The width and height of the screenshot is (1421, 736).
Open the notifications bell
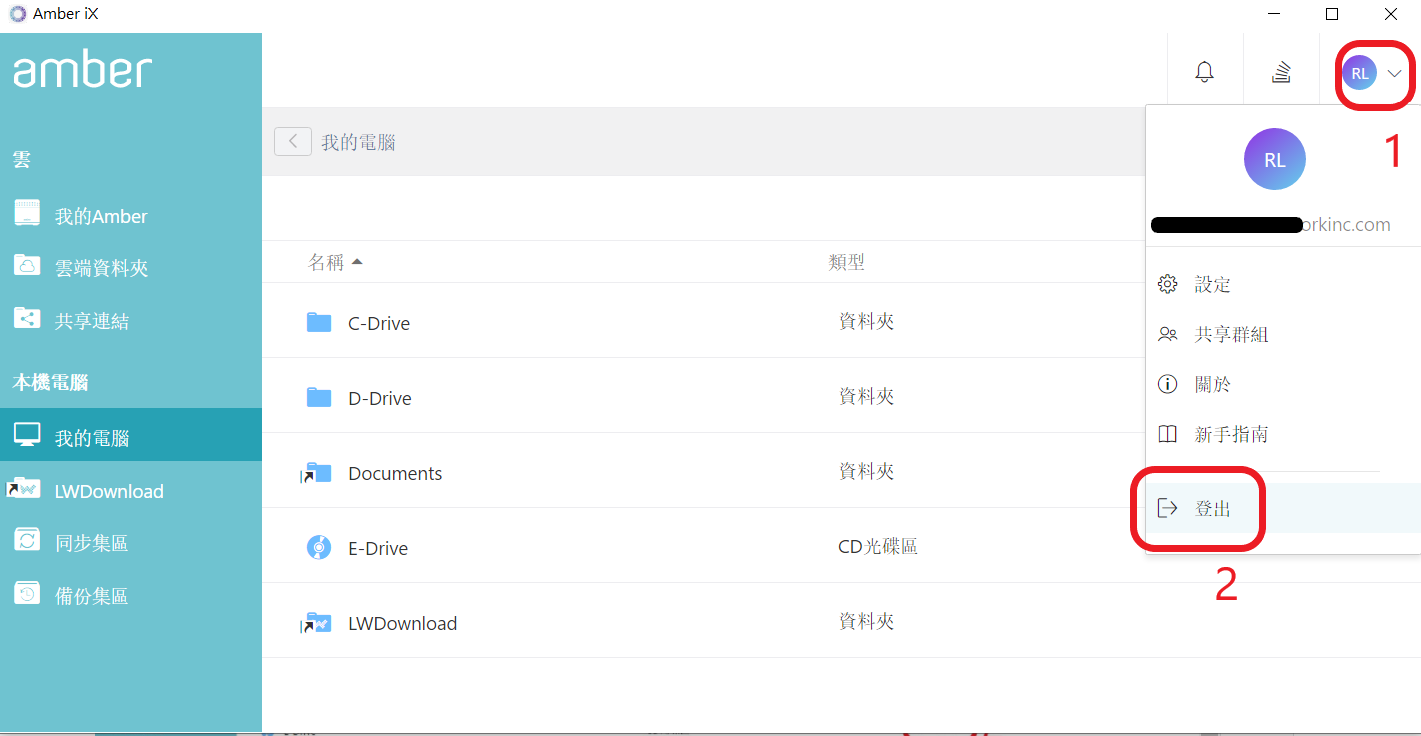coord(1205,72)
